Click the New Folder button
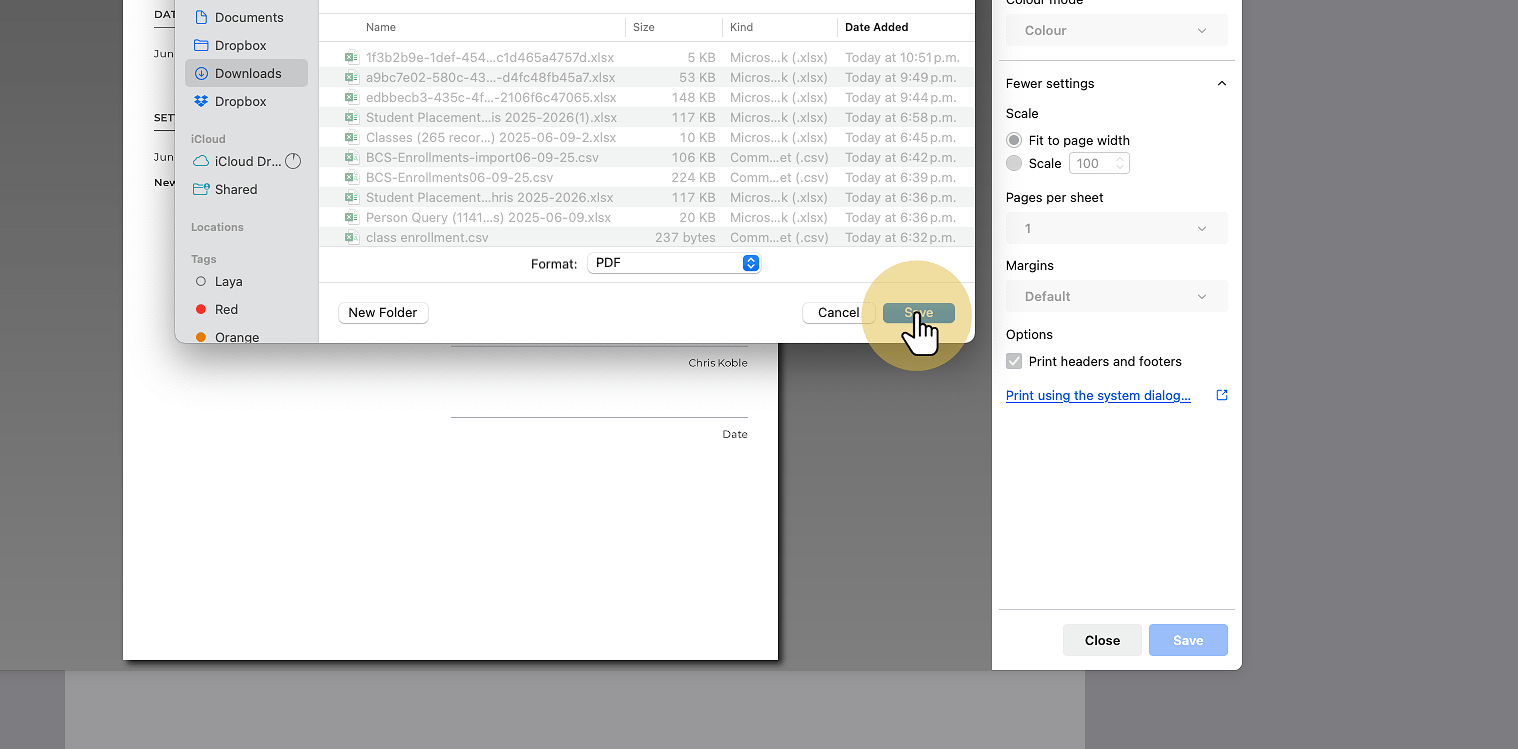Image resolution: width=1518 pixels, height=749 pixels. pos(383,313)
